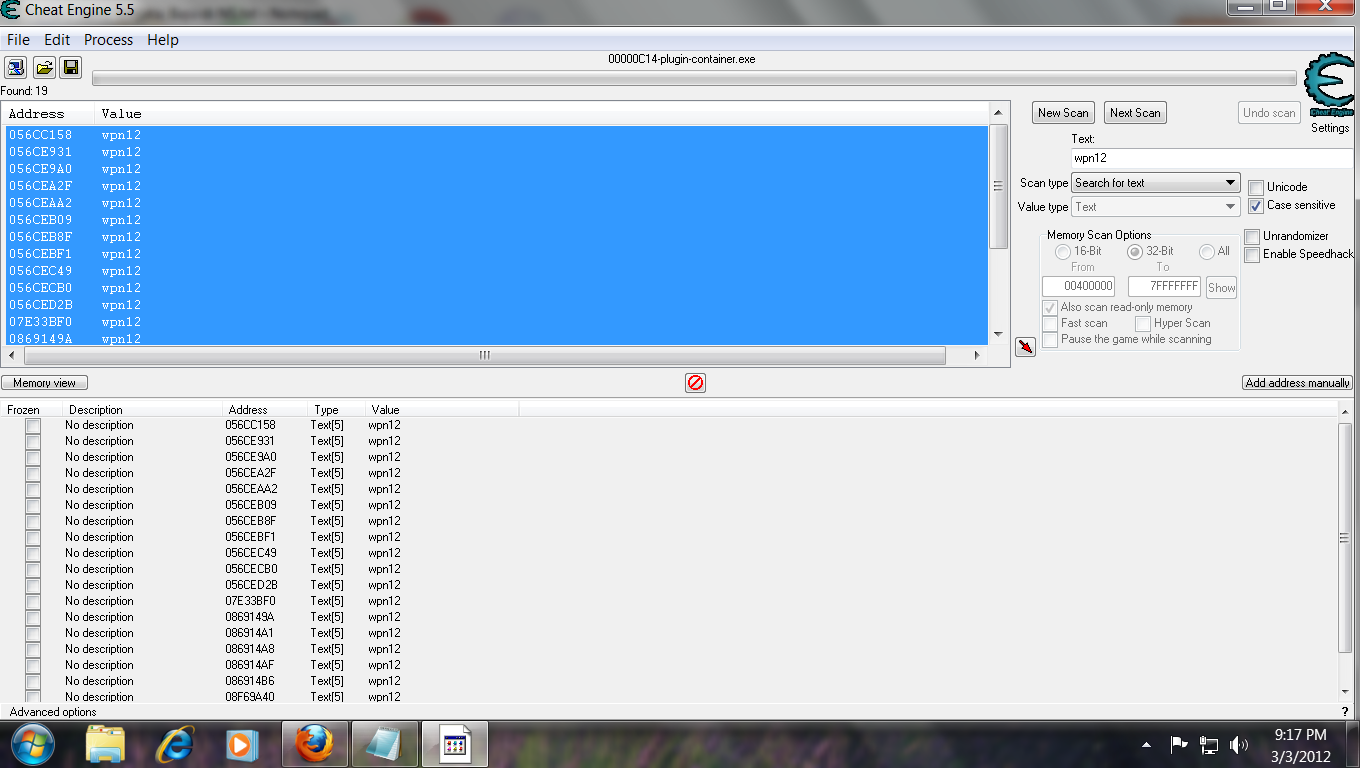Enable Speedhack checkbox

[1252, 255]
